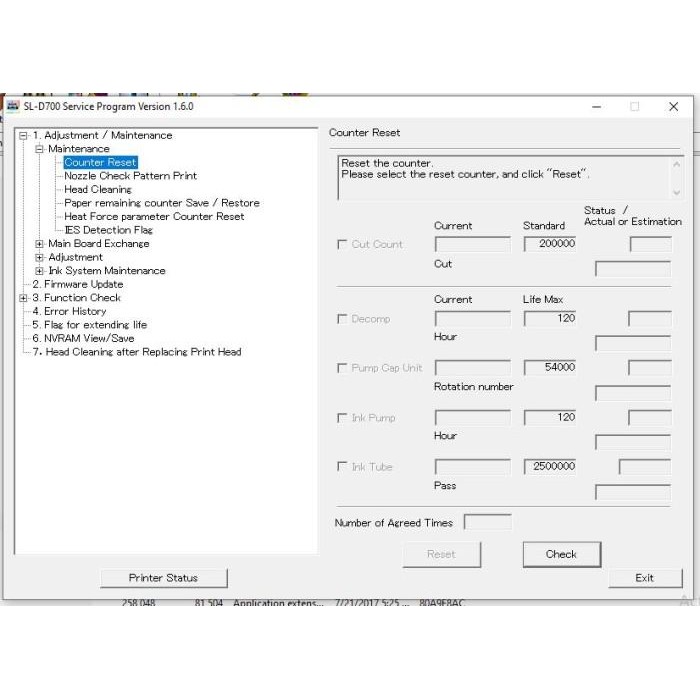Close the Service Program window
Viewport: 700px width, 700px height.
(674, 107)
